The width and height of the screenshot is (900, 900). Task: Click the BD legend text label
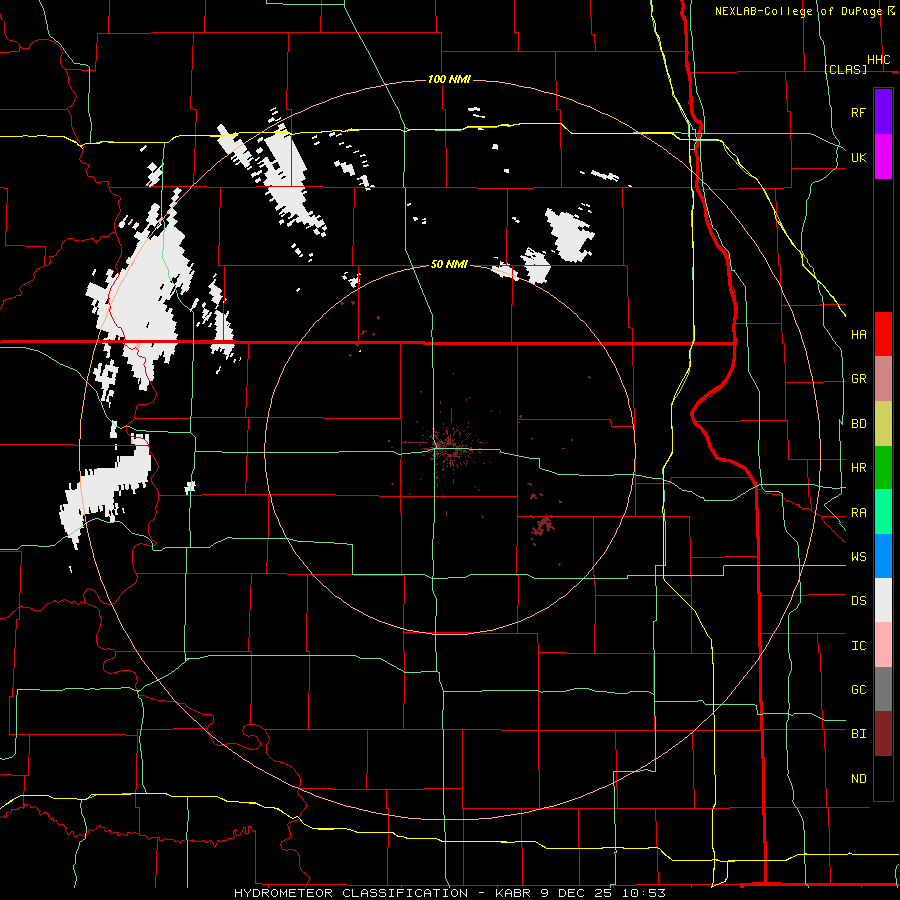pyautogui.click(x=858, y=424)
